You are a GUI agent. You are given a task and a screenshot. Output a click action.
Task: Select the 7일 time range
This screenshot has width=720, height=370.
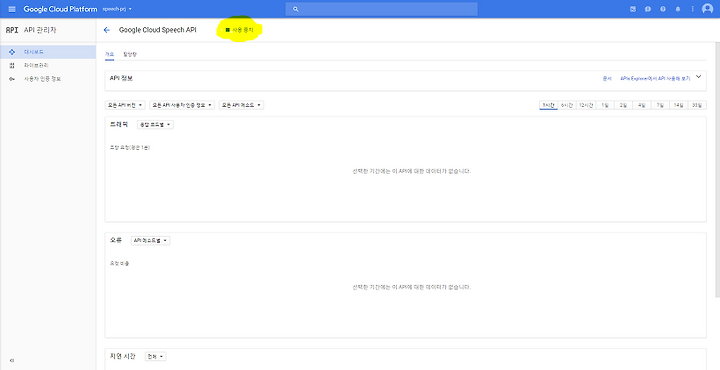660,105
